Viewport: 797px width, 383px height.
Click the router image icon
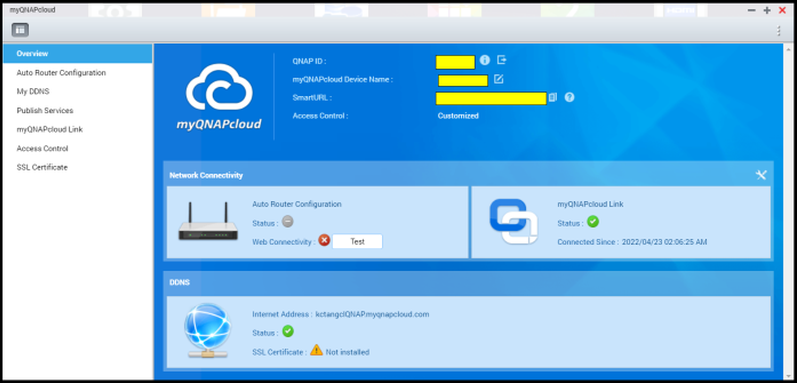(208, 222)
